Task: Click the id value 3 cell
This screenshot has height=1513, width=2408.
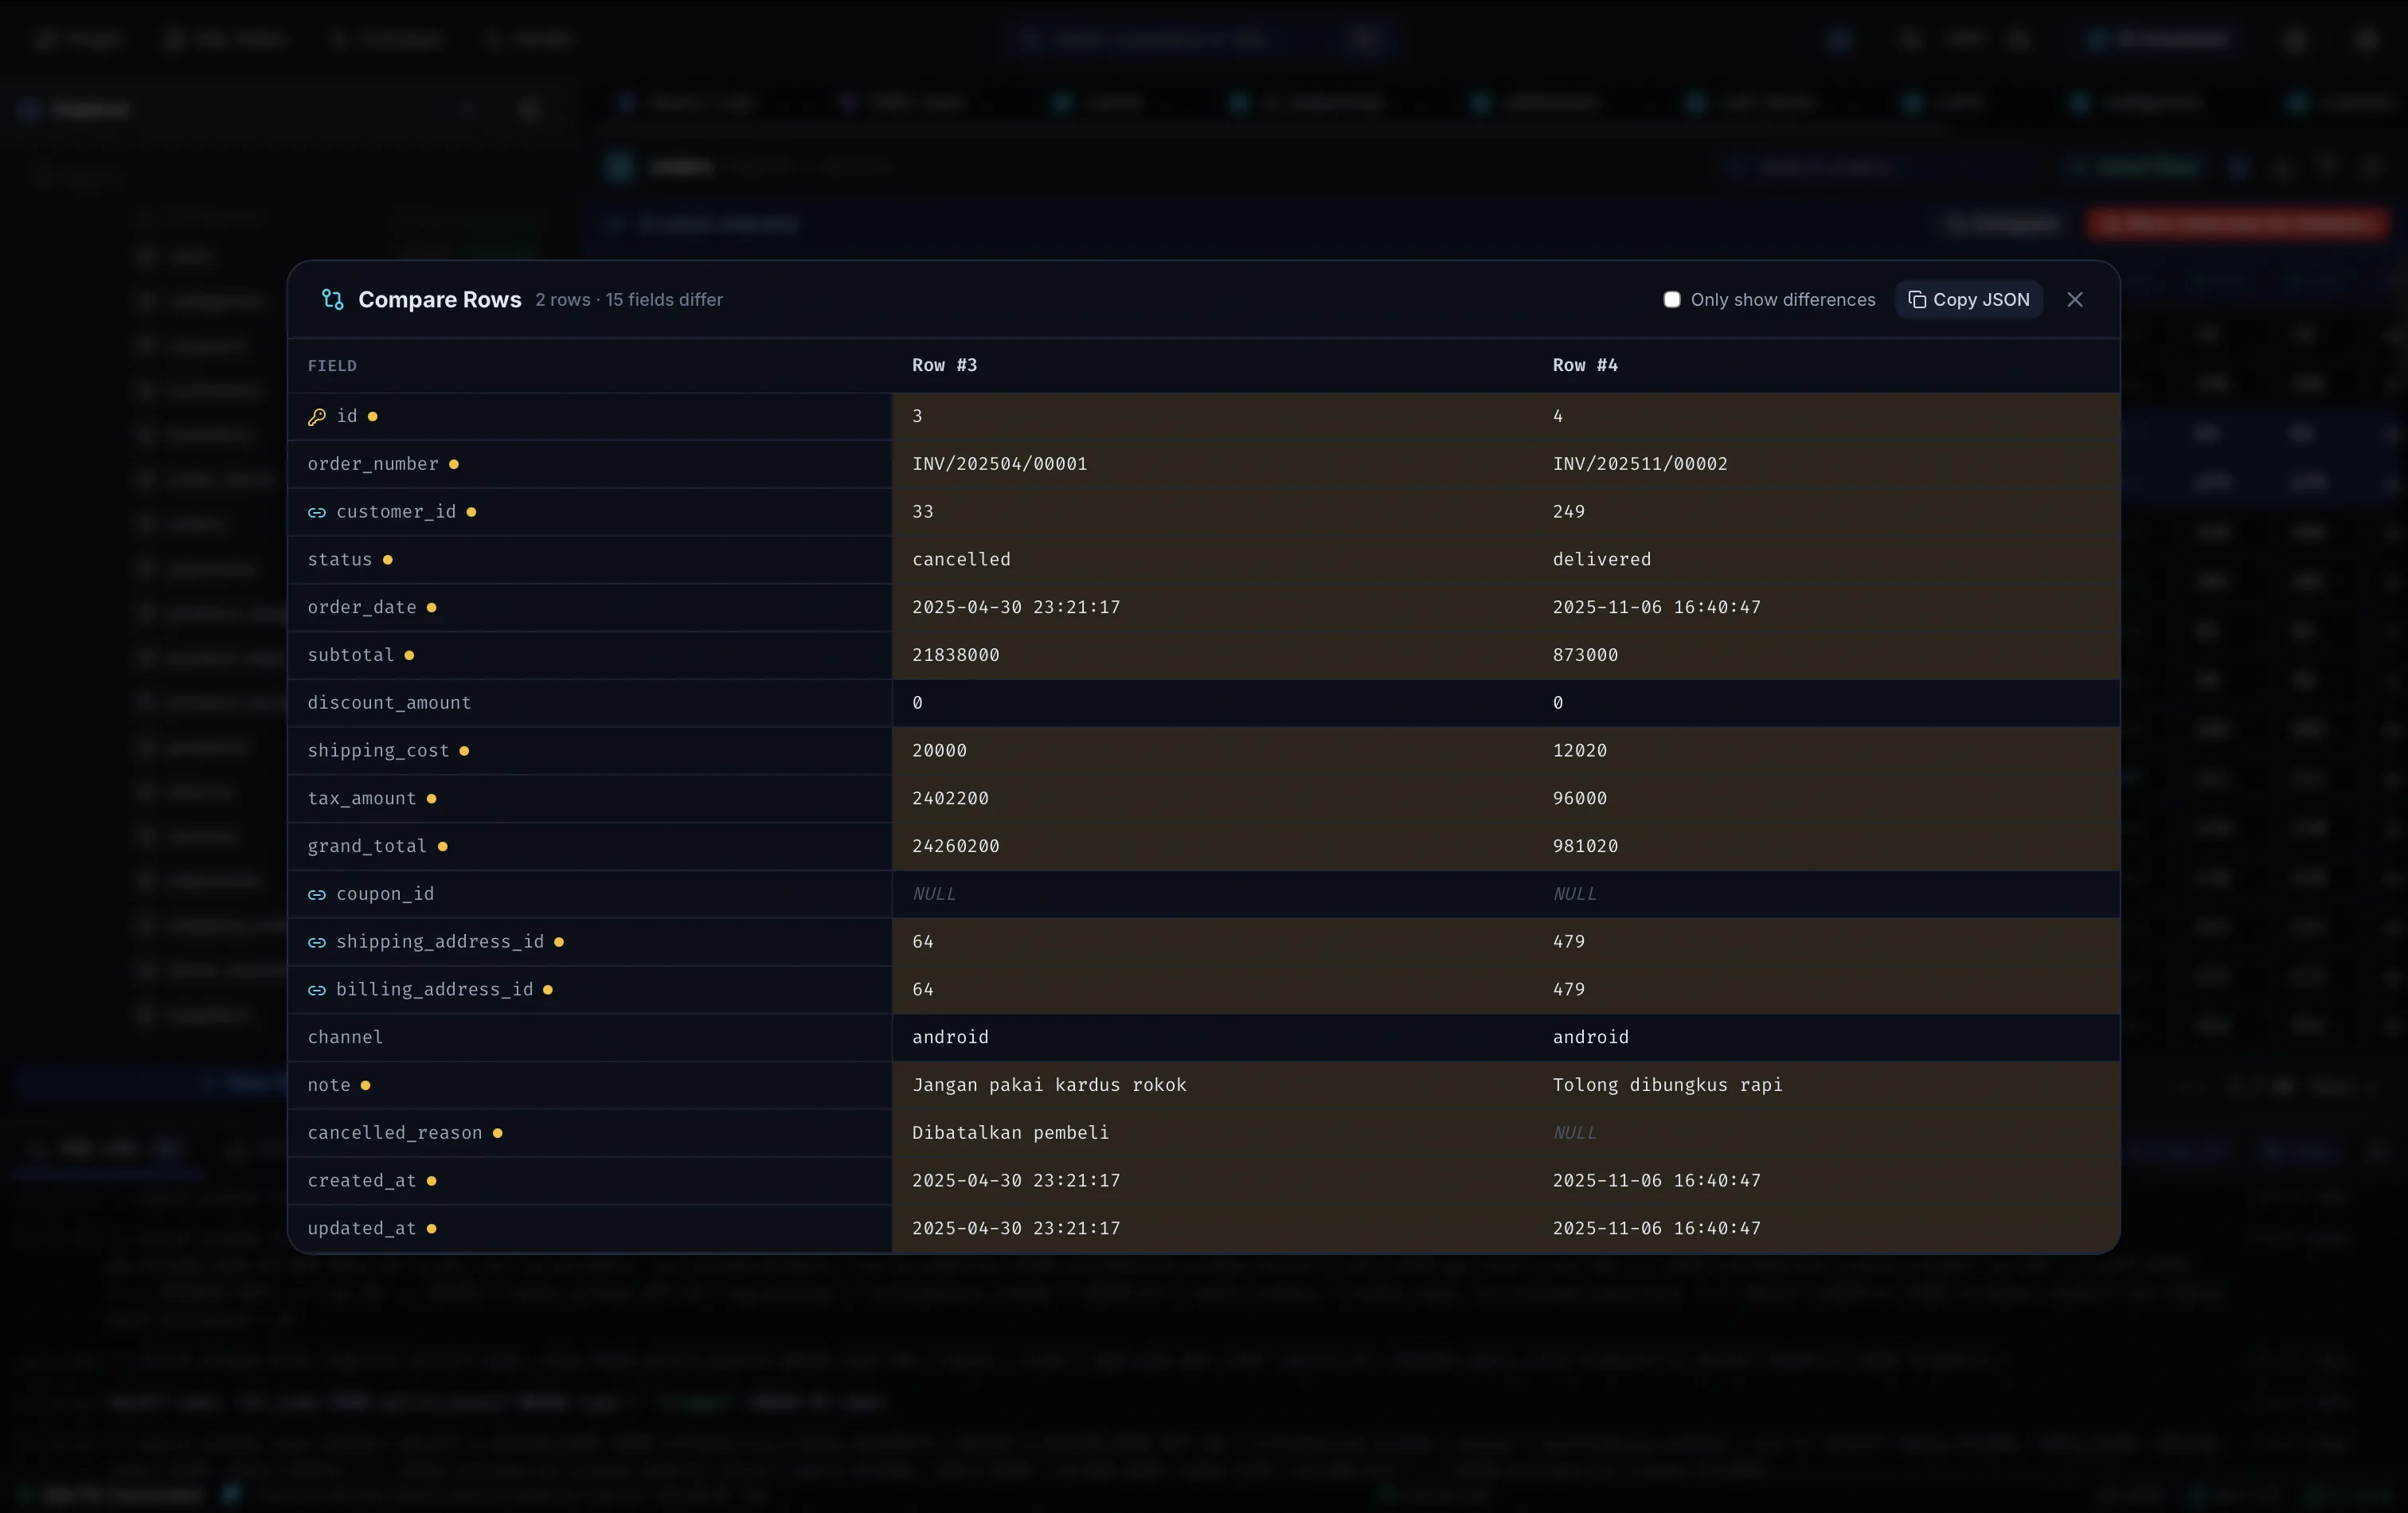Action: 1212,416
